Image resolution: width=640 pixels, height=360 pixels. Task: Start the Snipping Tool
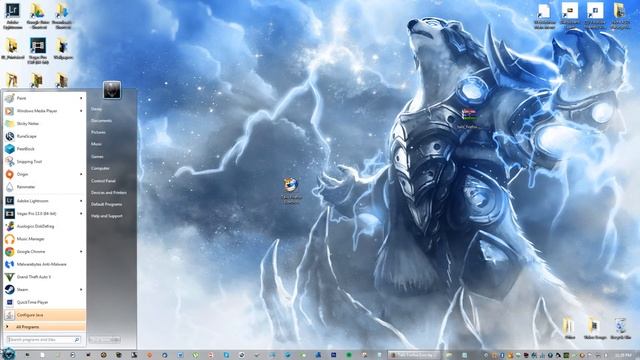pyautogui.click(x=44, y=162)
